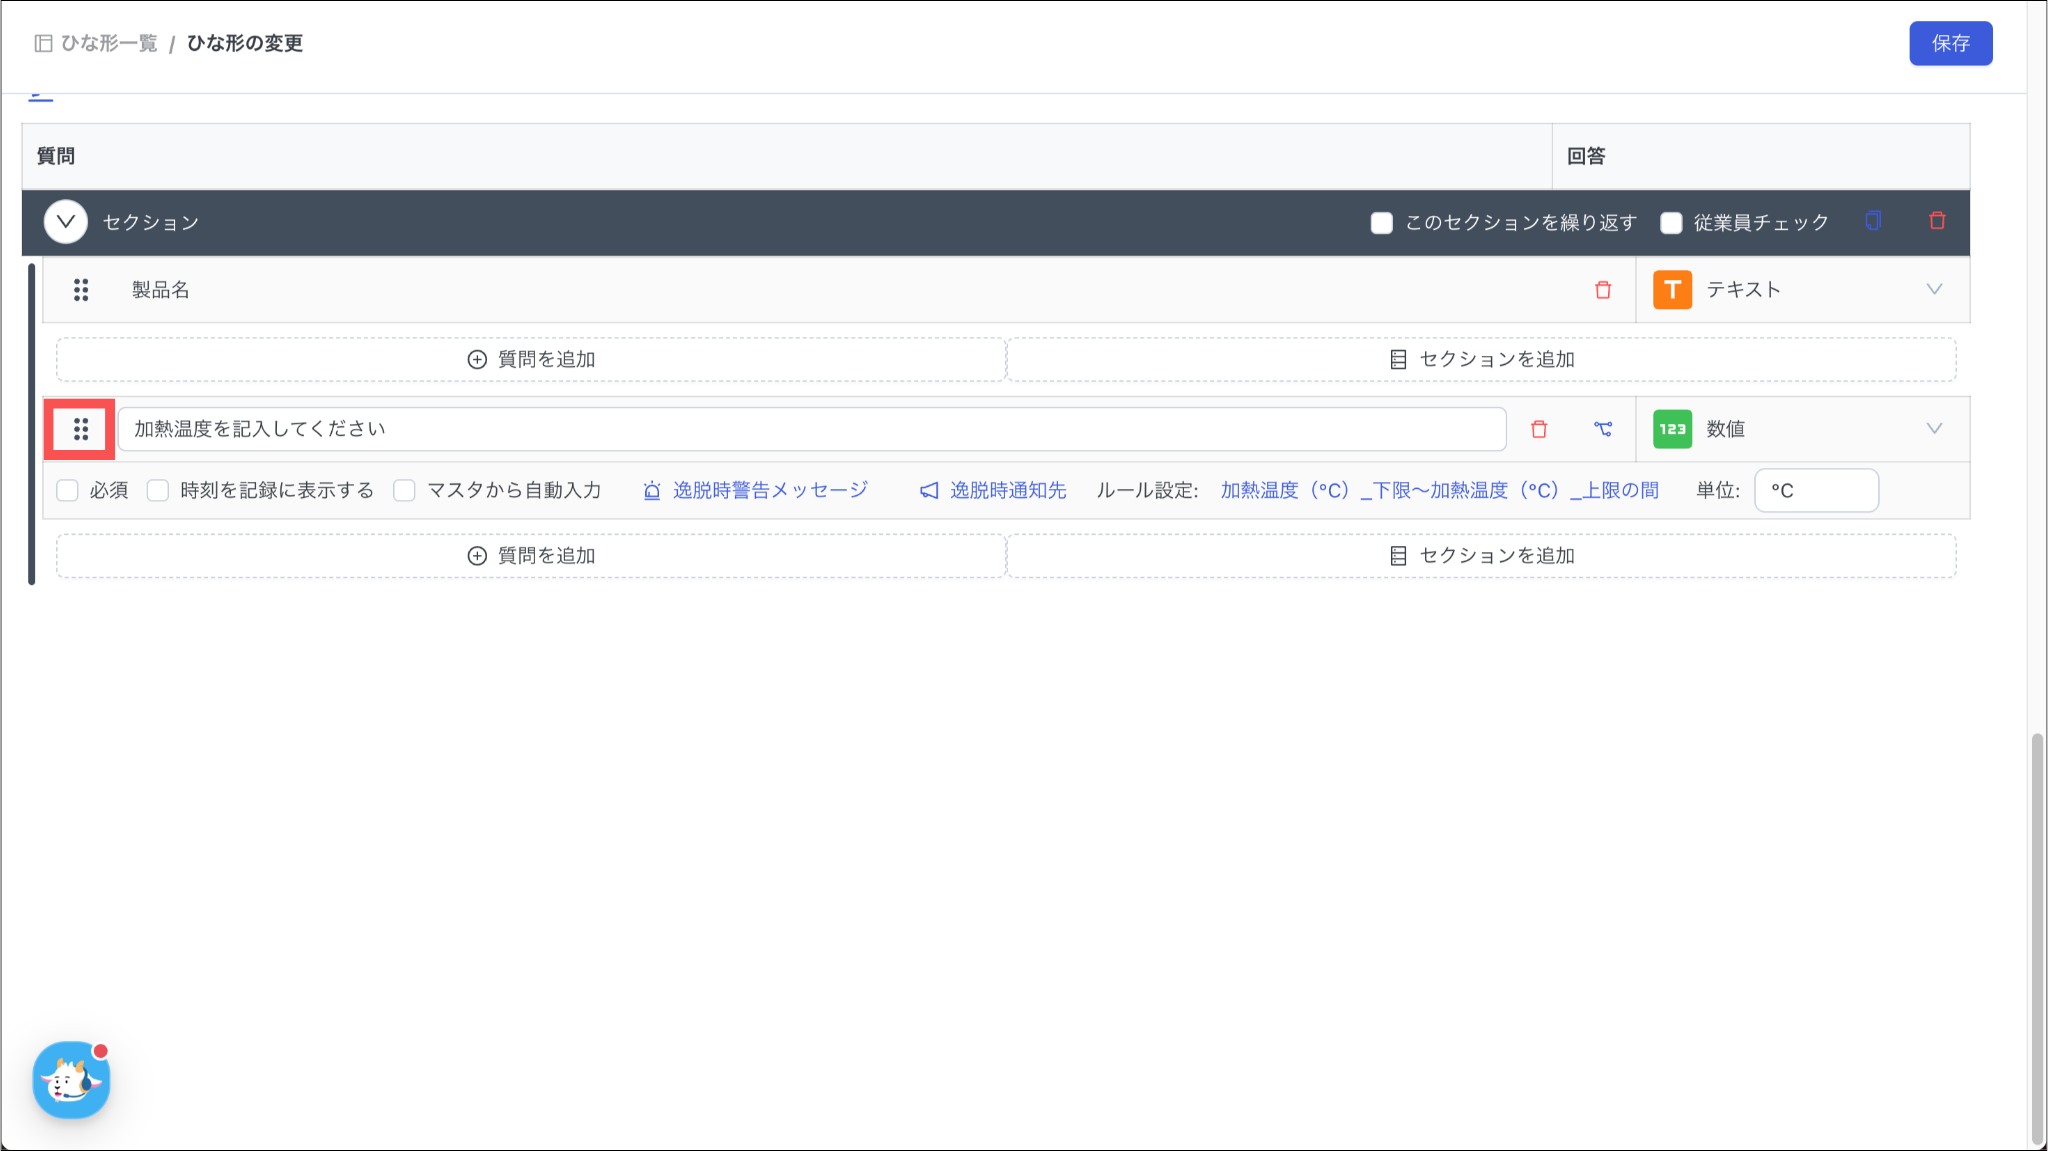This screenshot has width=2048, height=1151.
Task: Click the first 質問を追加 button
Action: (x=531, y=359)
